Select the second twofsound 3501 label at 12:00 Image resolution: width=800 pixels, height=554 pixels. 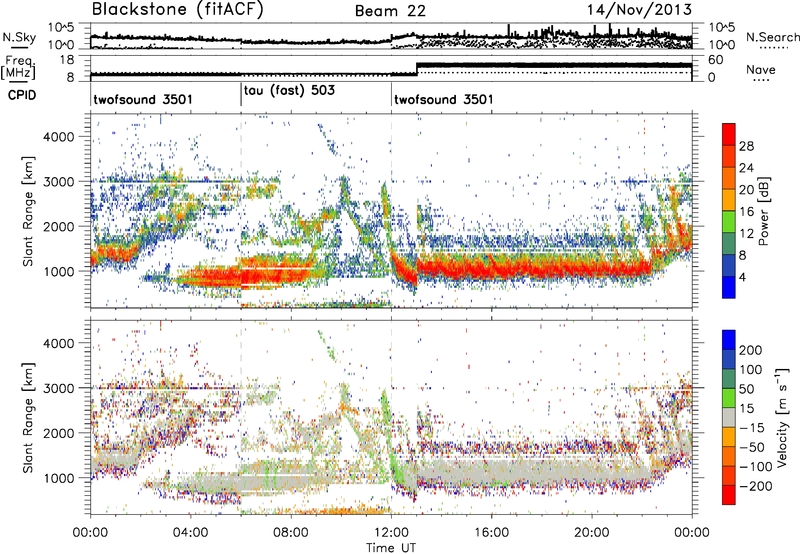[444, 99]
